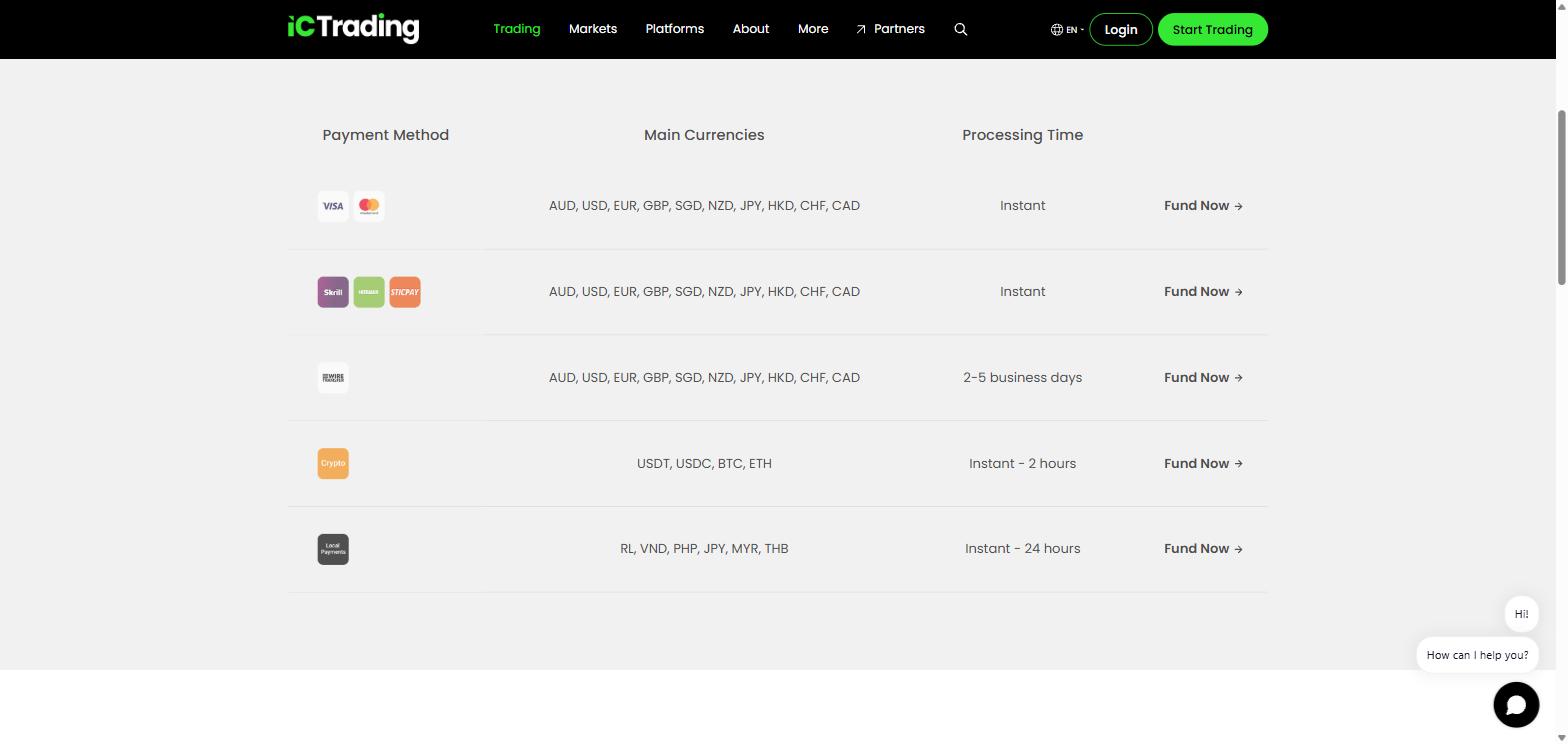Click the Visa payment icon
This screenshot has width=1568, height=744.
click(333, 206)
